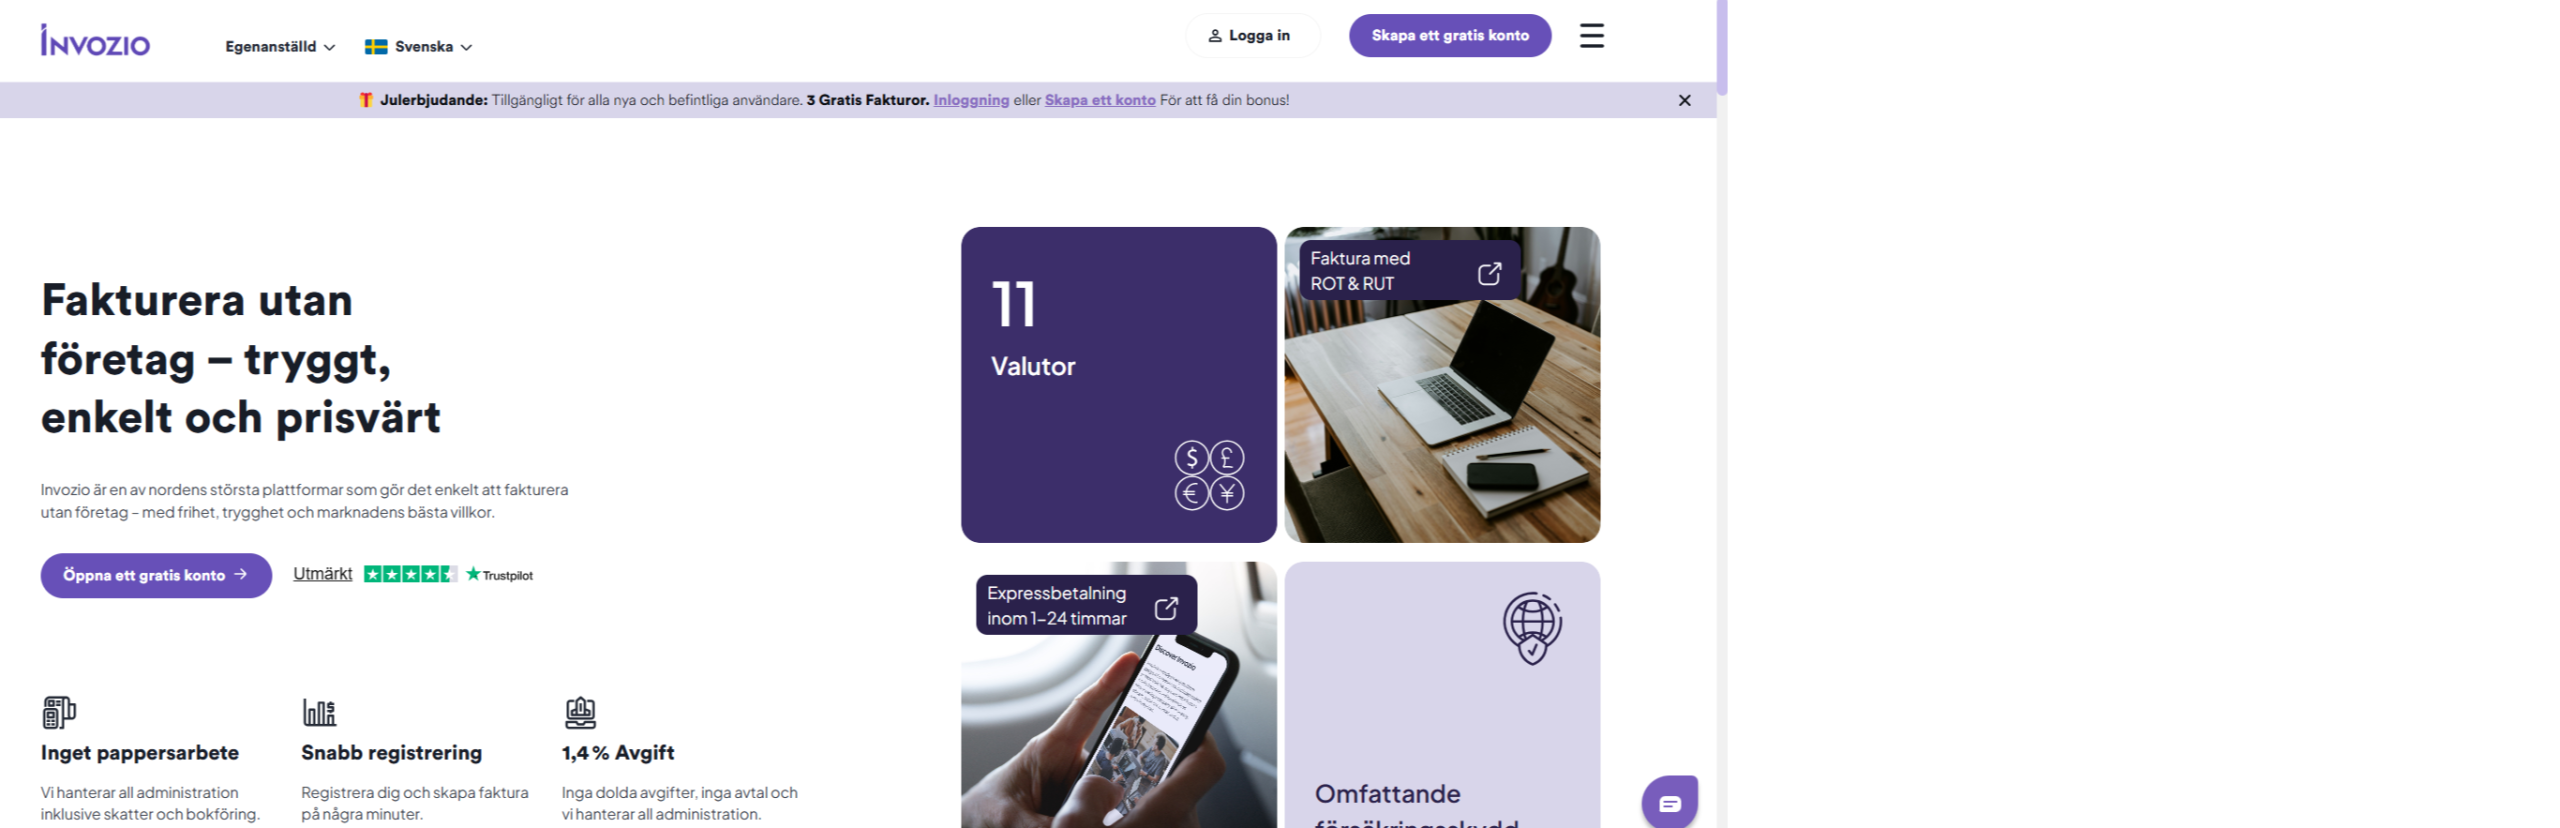The image size is (2560, 828).
Task: Open the Svenska language dropdown
Action: click(x=418, y=47)
